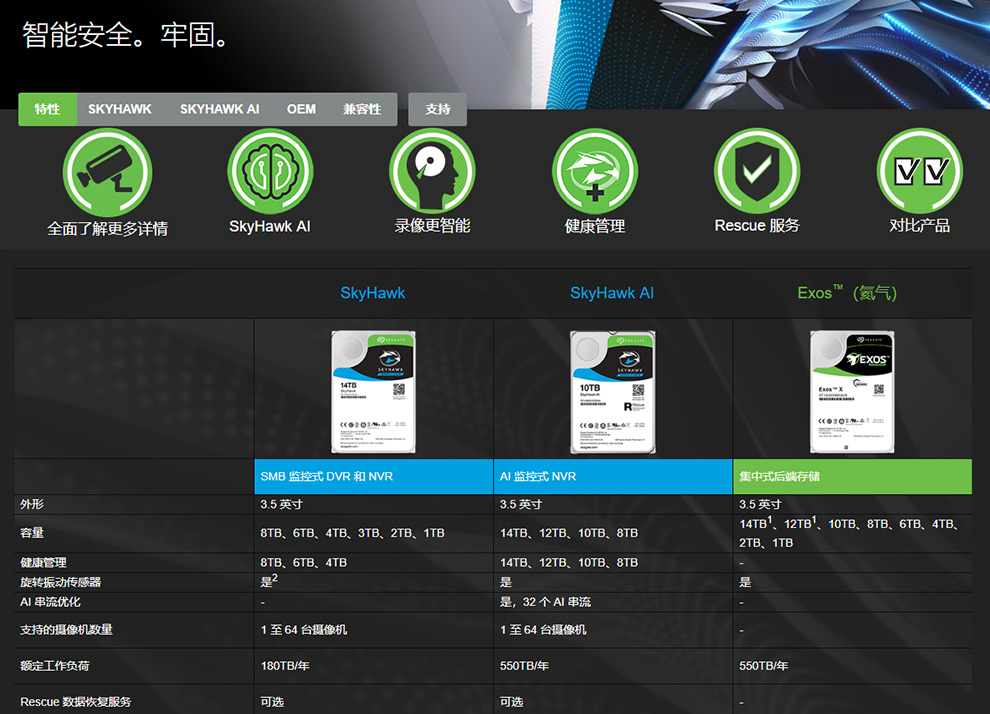
Task: Click the surveillance camera icon
Action: point(107,172)
